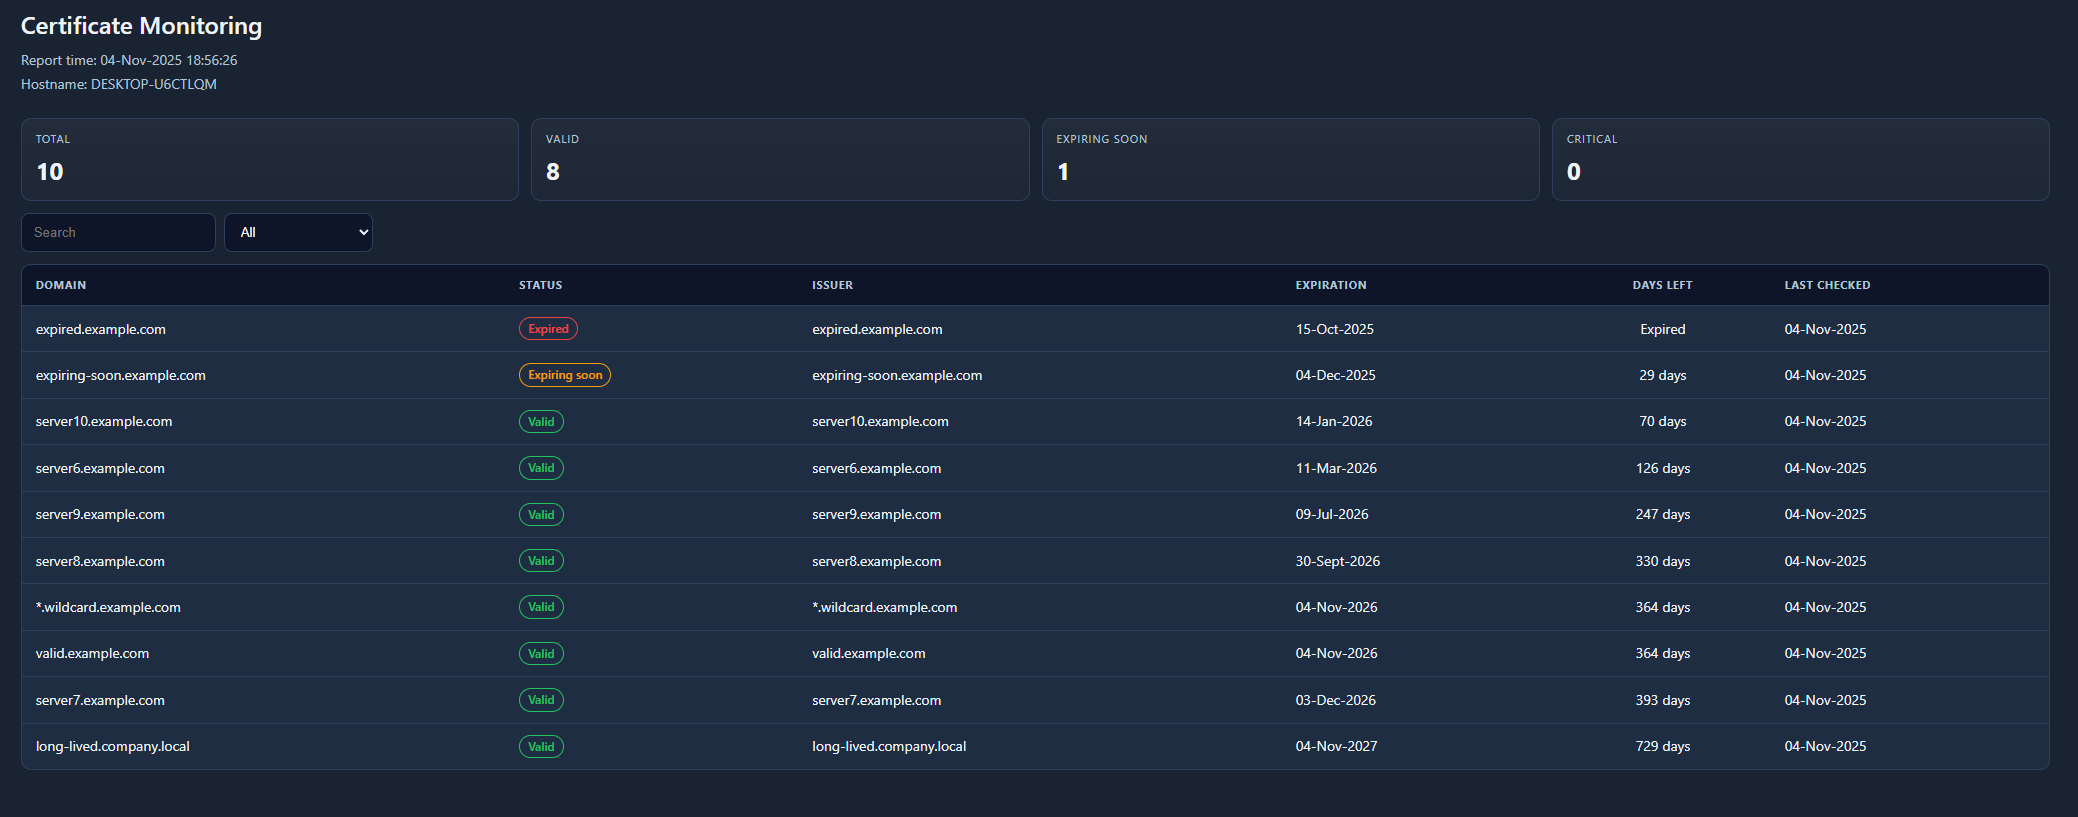Click the Days Left column header
This screenshot has height=817, width=2078.
click(x=1662, y=285)
